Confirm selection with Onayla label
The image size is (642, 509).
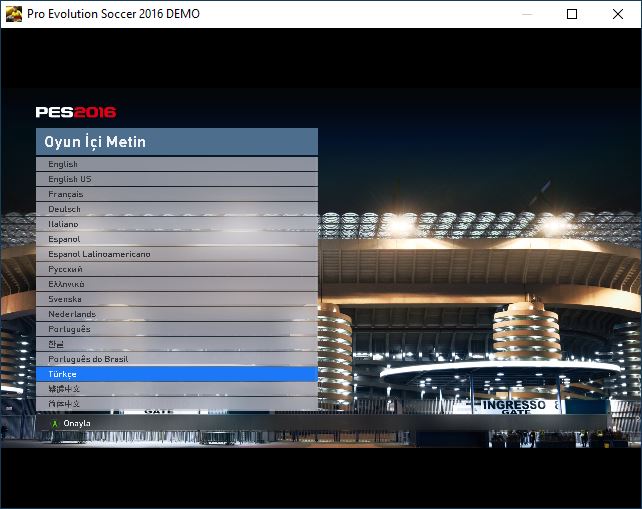[x=77, y=423]
